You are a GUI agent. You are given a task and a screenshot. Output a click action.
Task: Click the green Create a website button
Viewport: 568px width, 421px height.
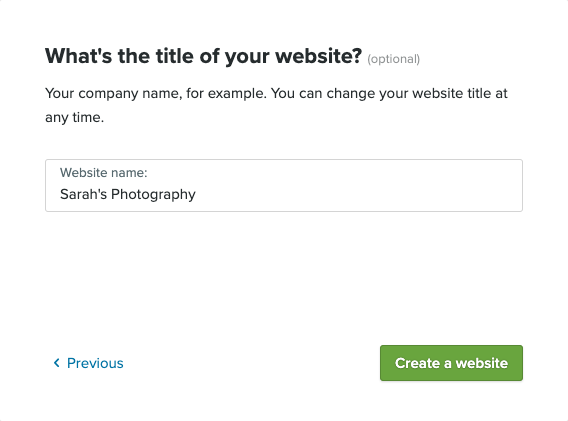click(451, 363)
